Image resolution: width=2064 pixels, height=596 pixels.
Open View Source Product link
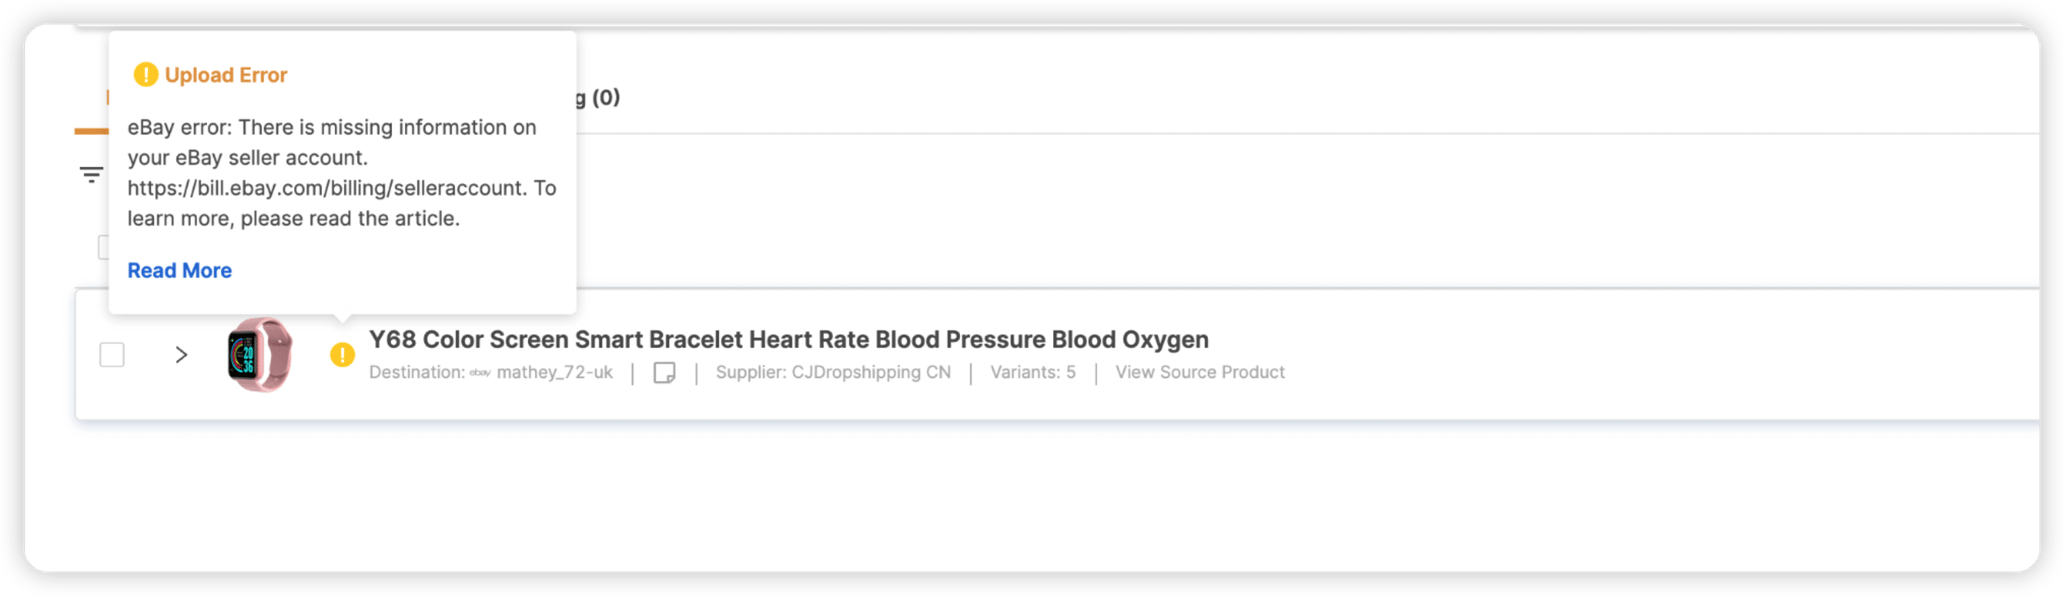(x=1199, y=373)
